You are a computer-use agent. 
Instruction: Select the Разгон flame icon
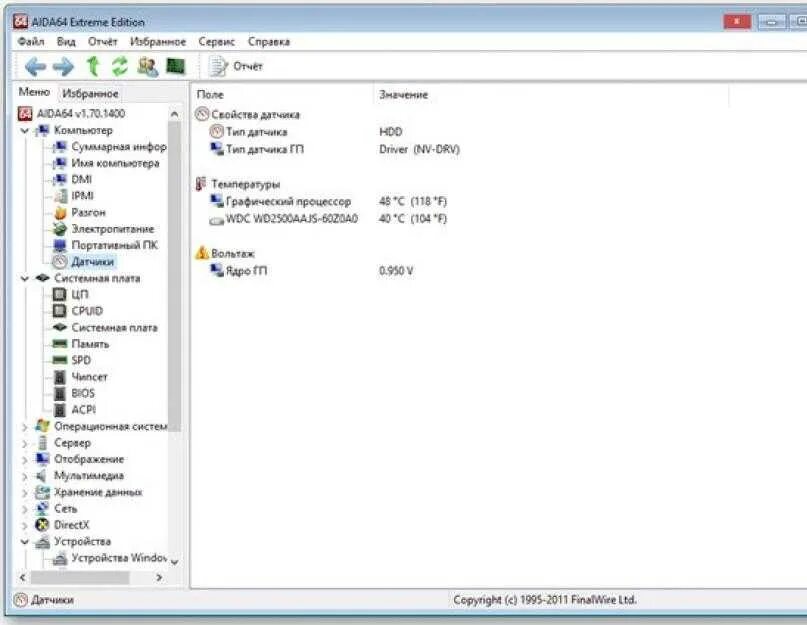[x=60, y=212]
